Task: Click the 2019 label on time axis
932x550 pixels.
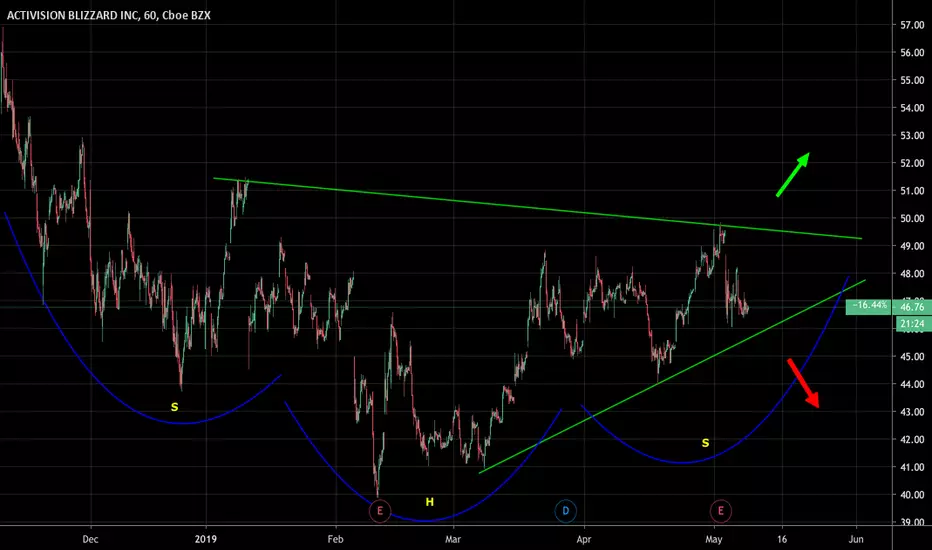Action: tap(206, 539)
